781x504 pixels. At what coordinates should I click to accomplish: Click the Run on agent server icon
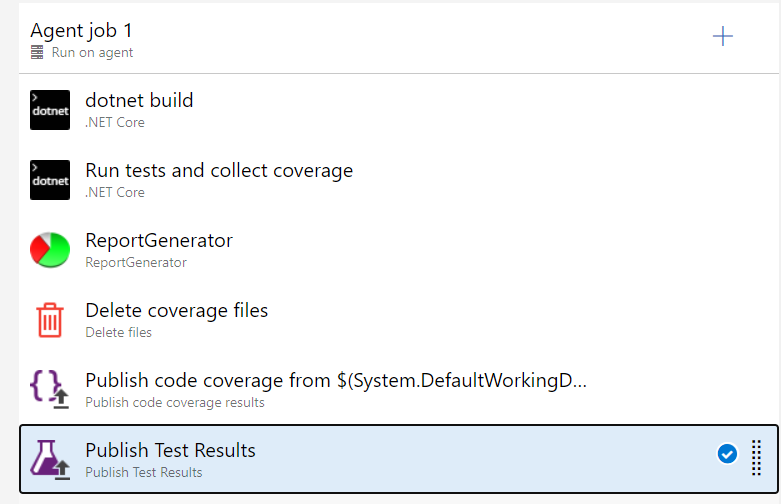pyautogui.click(x=37, y=52)
